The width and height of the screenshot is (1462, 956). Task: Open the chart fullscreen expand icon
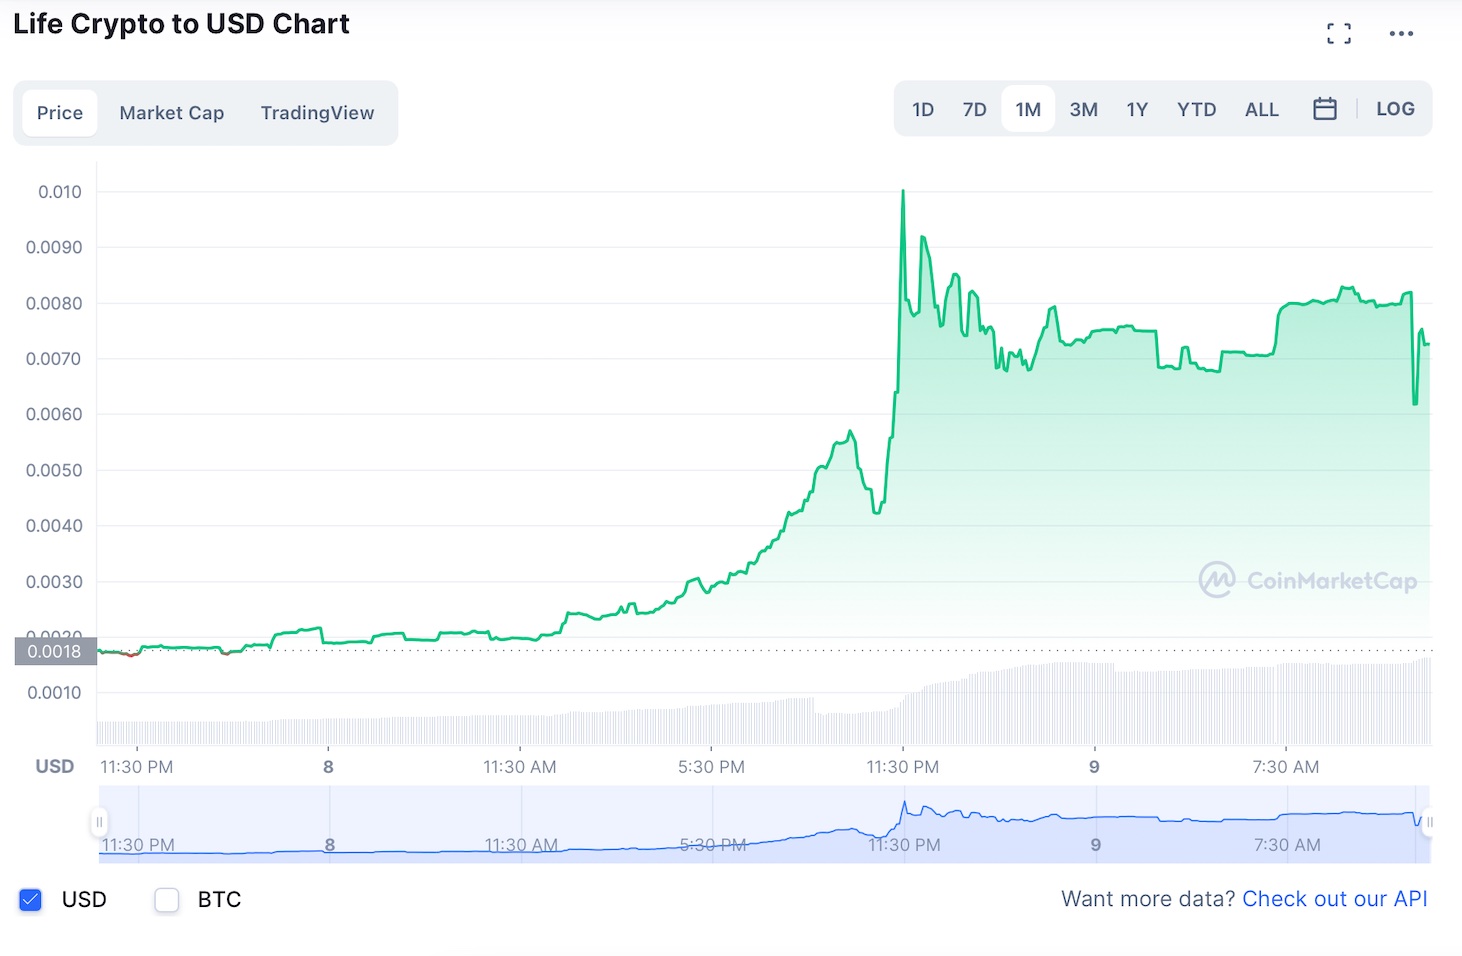(1338, 32)
